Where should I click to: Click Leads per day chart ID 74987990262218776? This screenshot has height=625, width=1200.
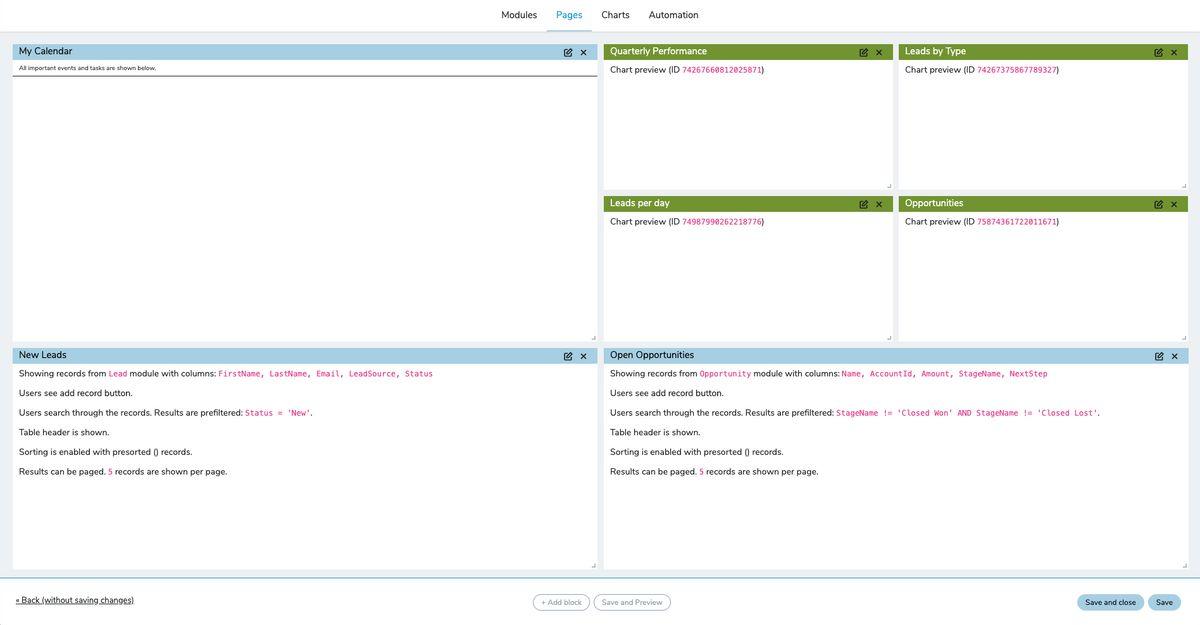point(722,222)
